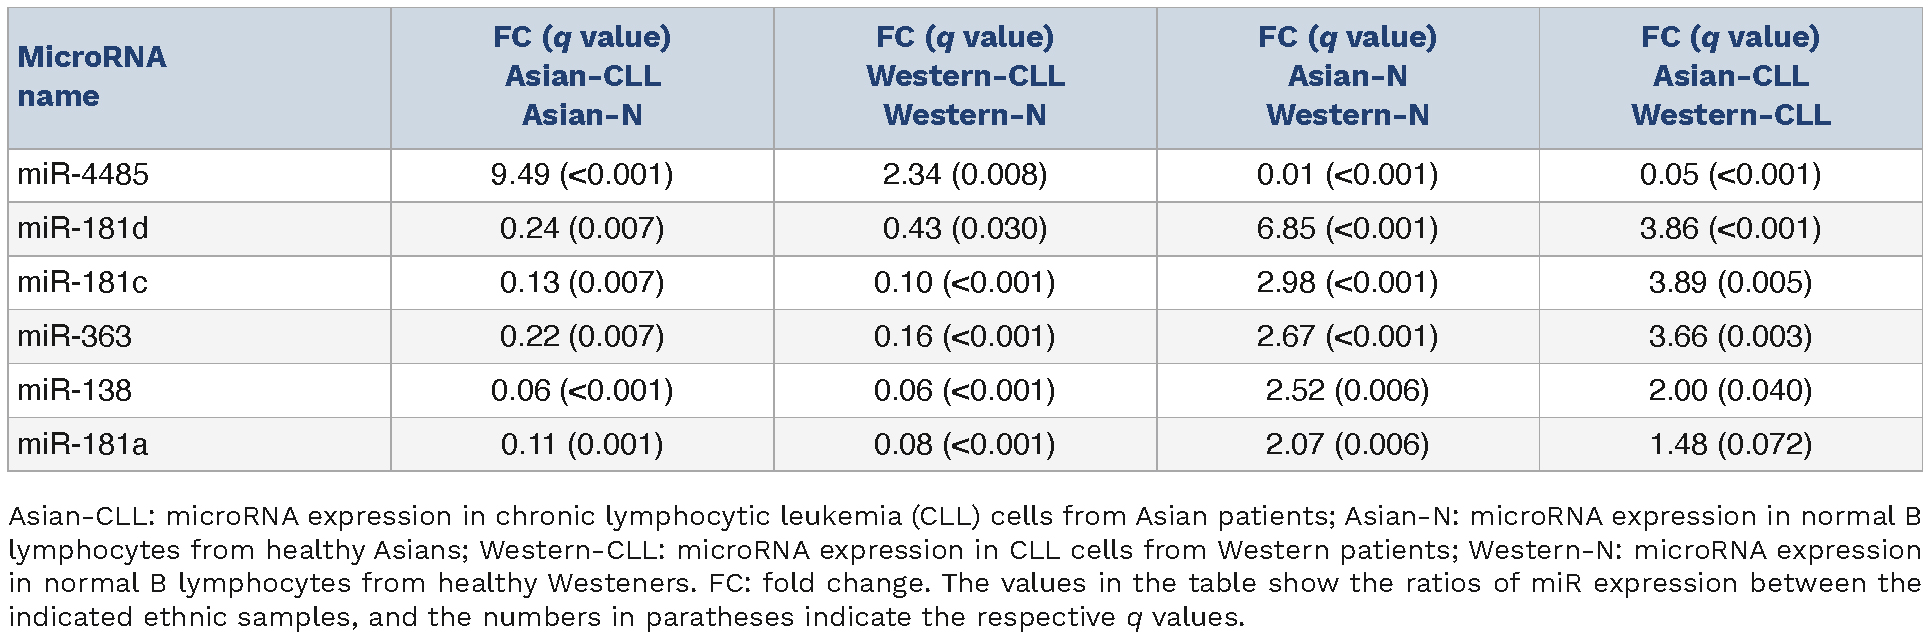Click the cell showing 1.48 (0.072)
Screen dimensions: 1930x641
1730,445
